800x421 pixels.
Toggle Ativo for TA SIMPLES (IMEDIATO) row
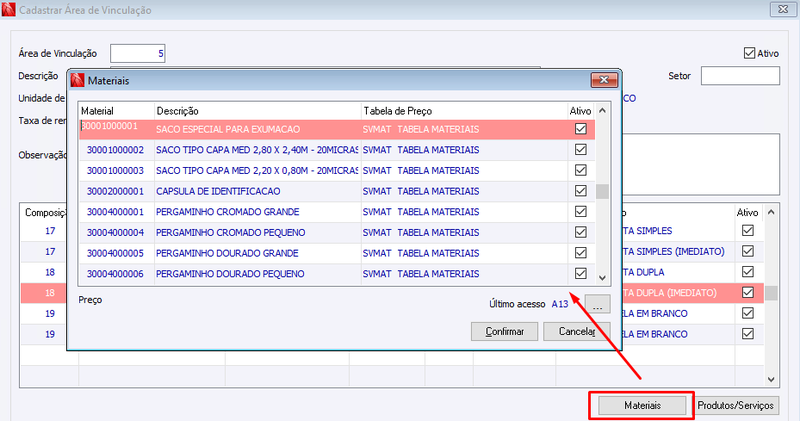(748, 251)
